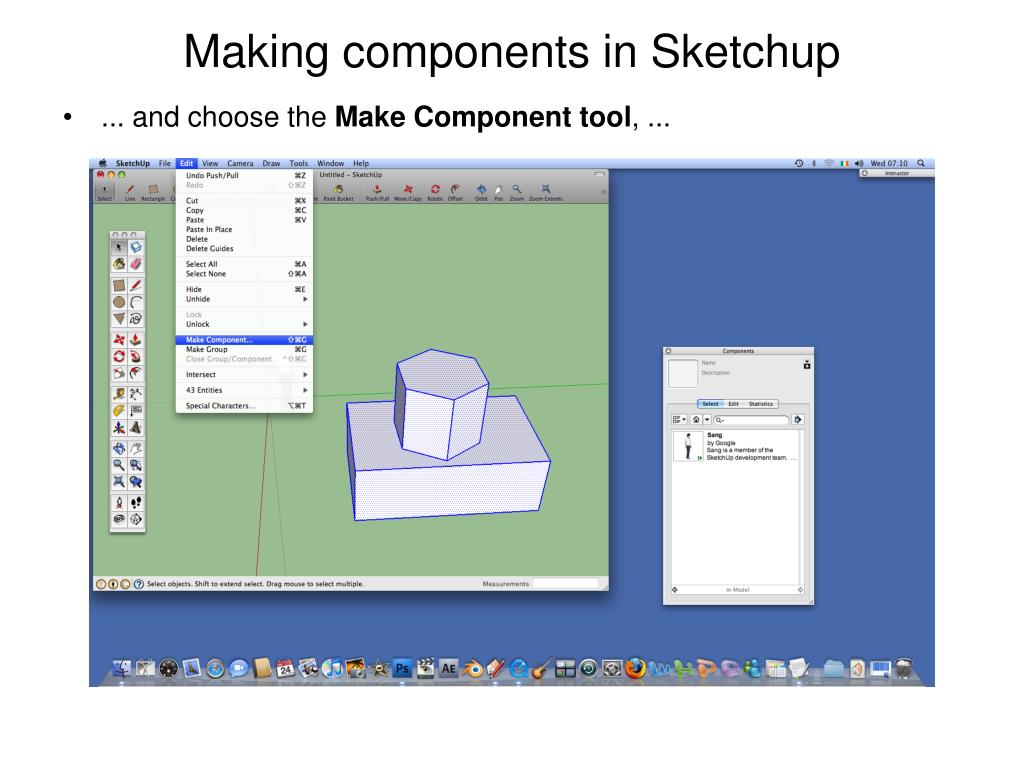Expand the Unhide submenu
This screenshot has width=1024, height=768.
244,299
